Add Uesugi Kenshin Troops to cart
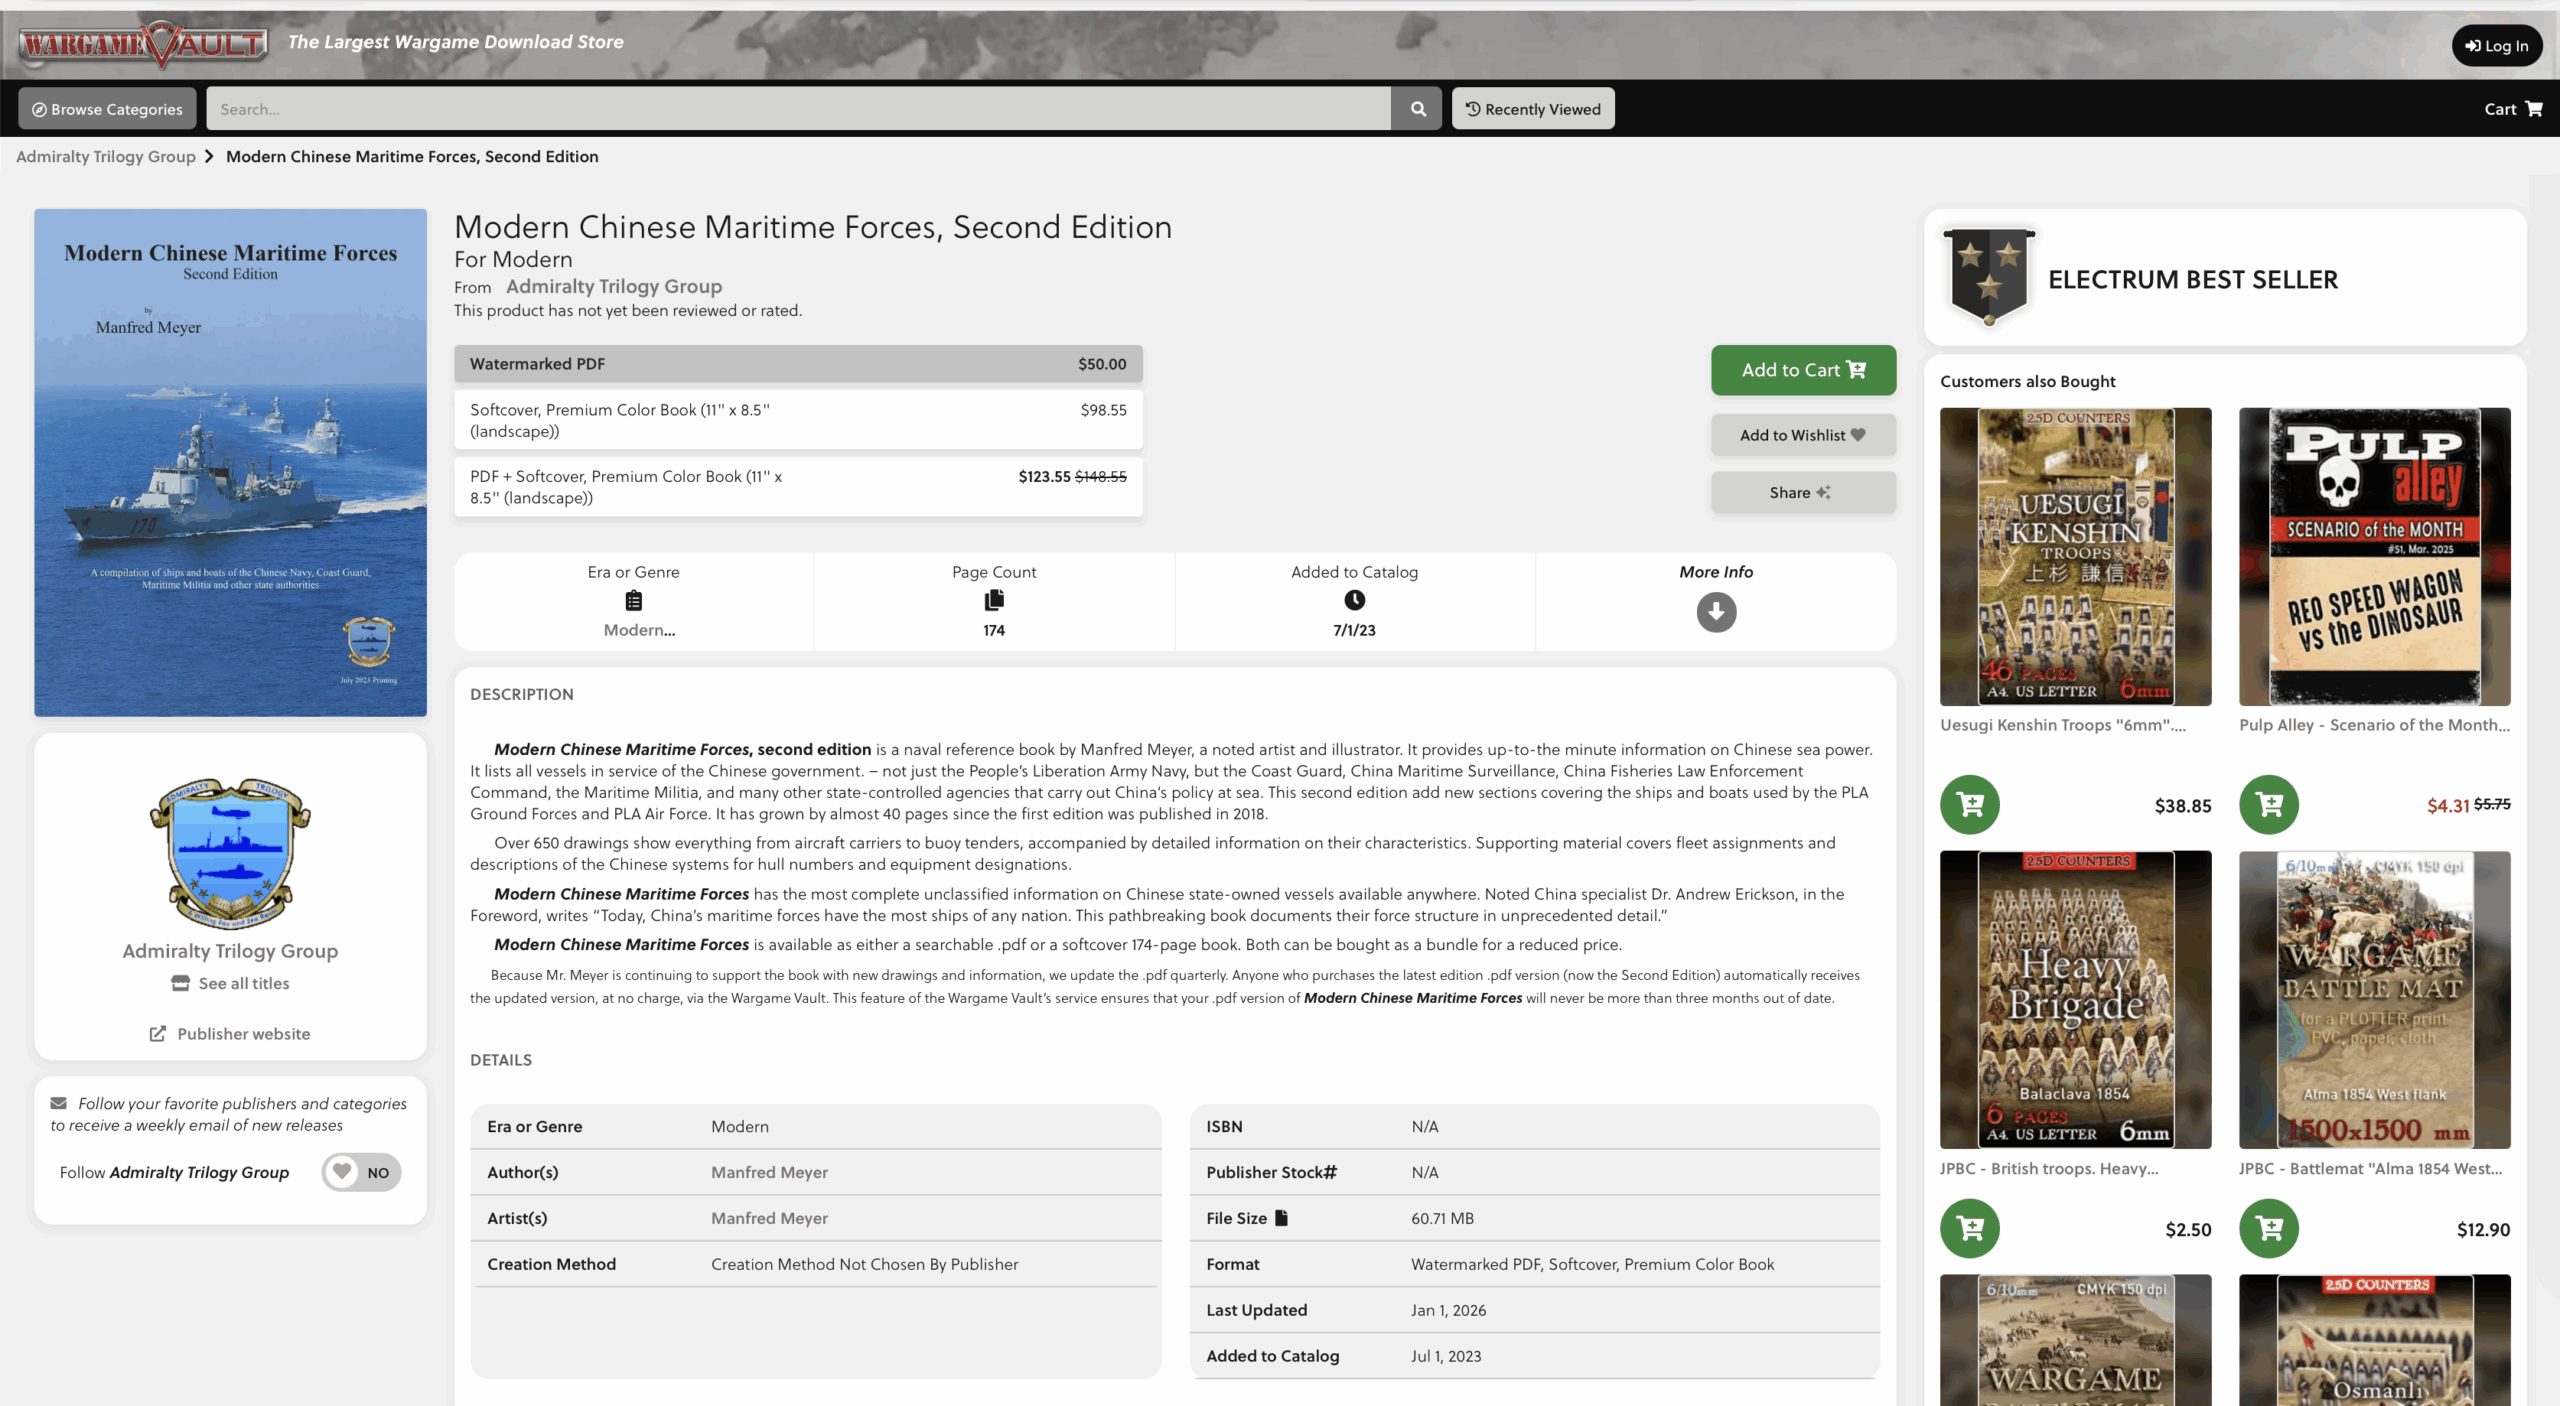 (1969, 804)
